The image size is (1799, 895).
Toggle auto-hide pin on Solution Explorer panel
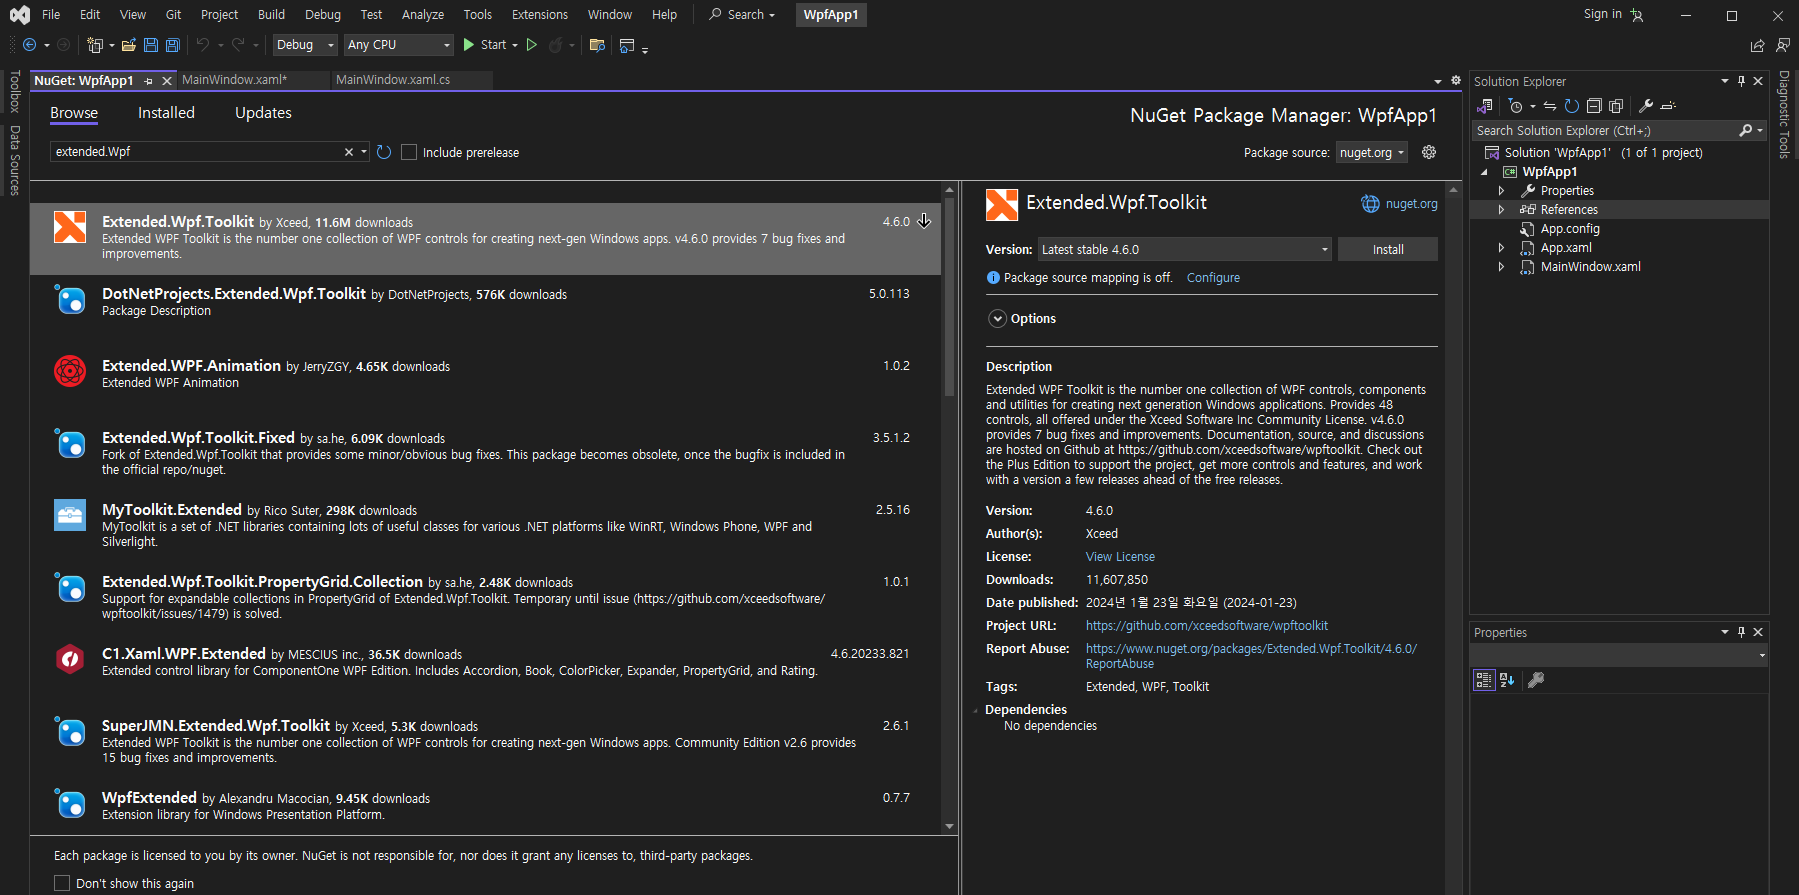(x=1741, y=81)
